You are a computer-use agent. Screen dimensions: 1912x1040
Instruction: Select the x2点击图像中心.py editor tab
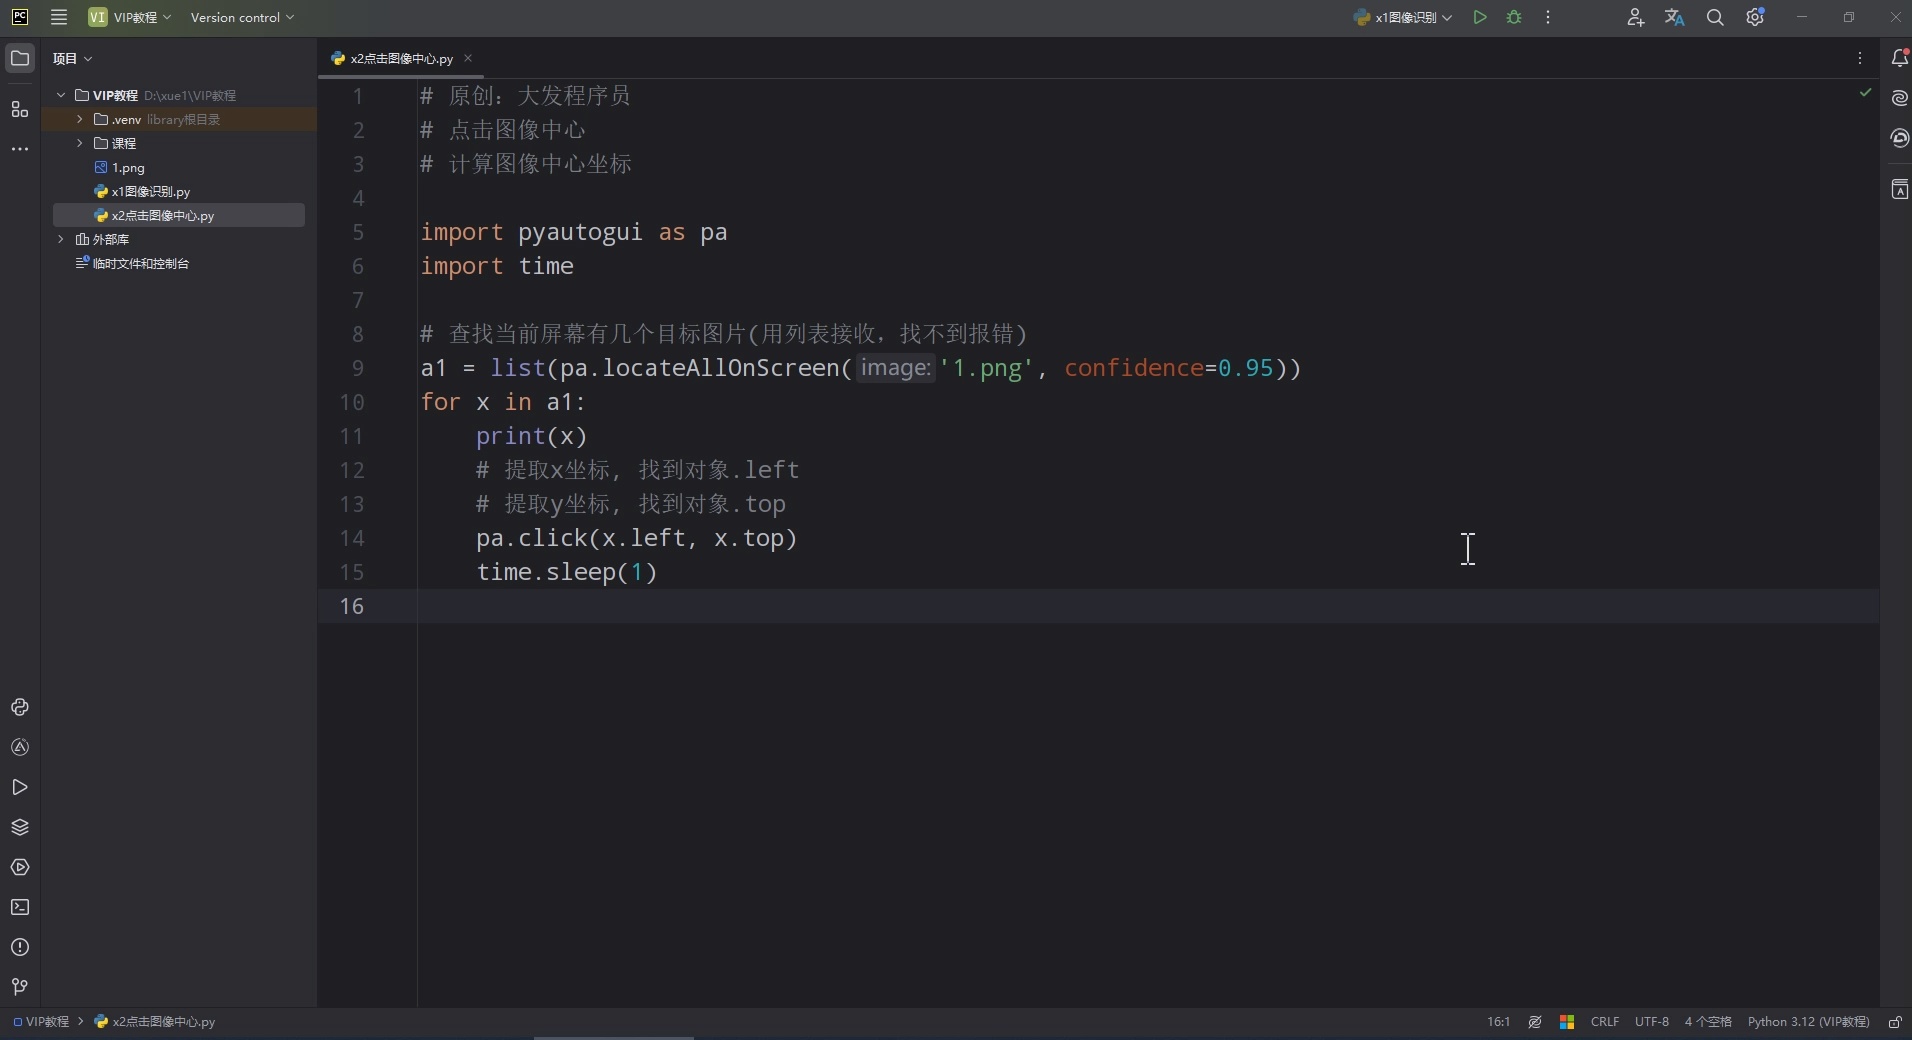pos(401,59)
